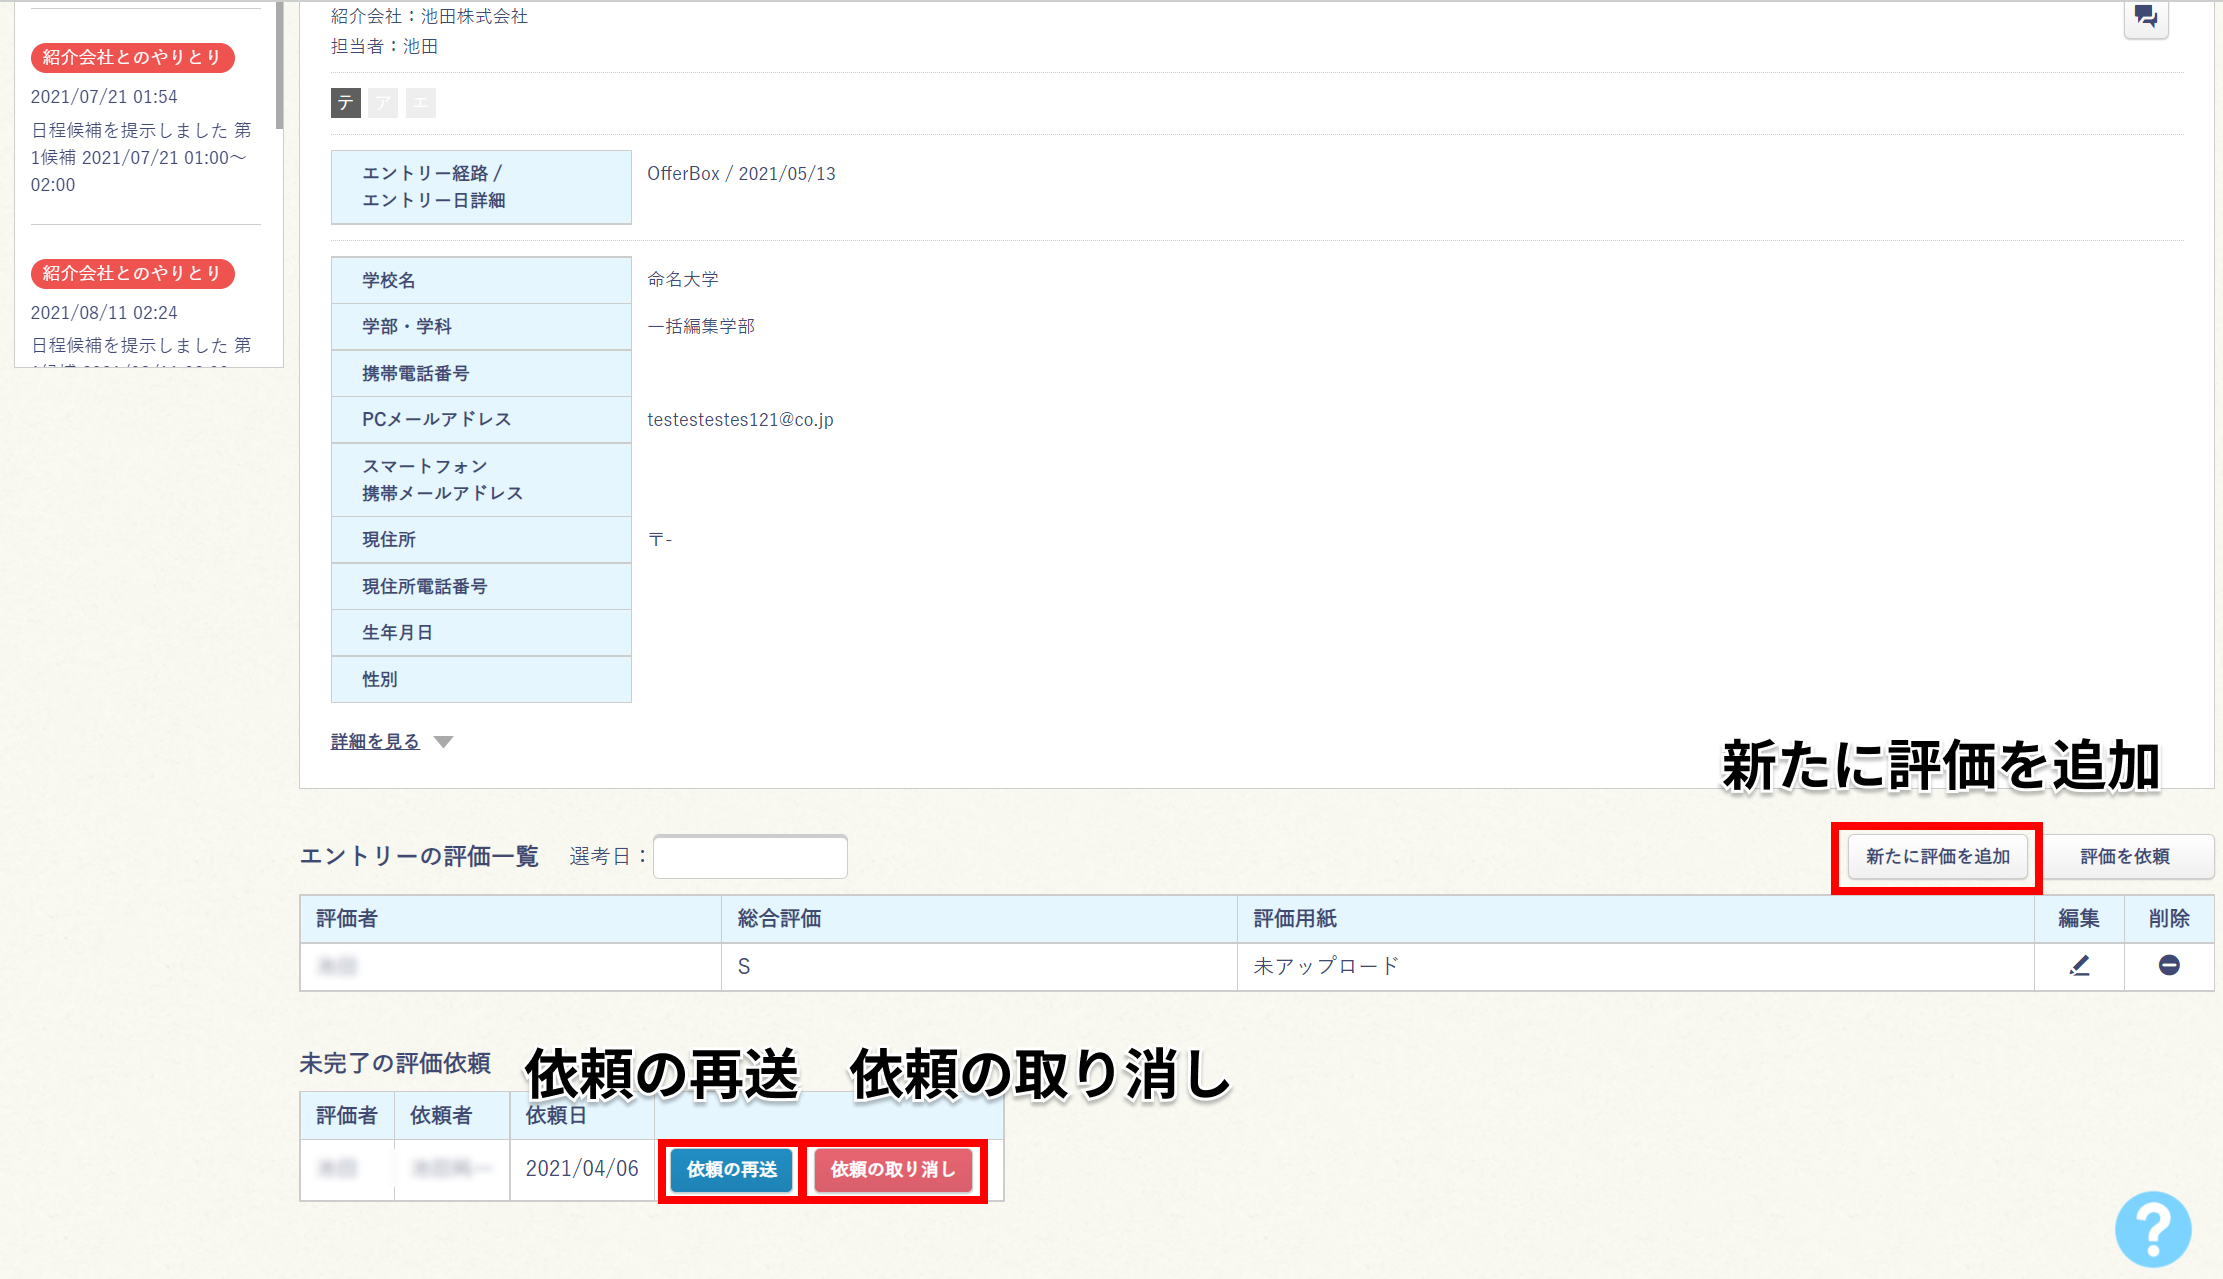
Task: Open the chat messages icon
Action: pyautogui.click(x=2145, y=17)
